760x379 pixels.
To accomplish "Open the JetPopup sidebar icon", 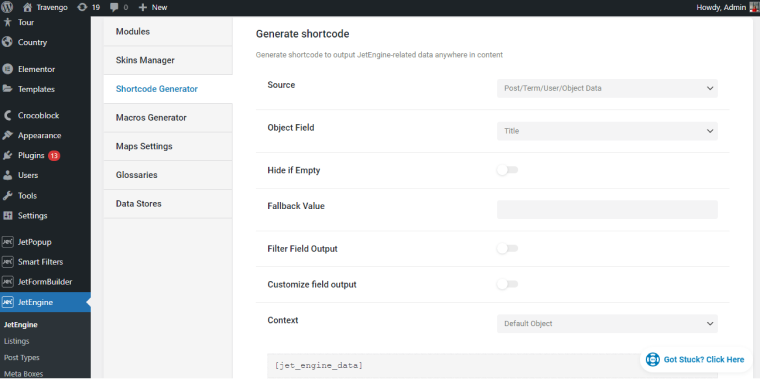I will click(x=7, y=242).
